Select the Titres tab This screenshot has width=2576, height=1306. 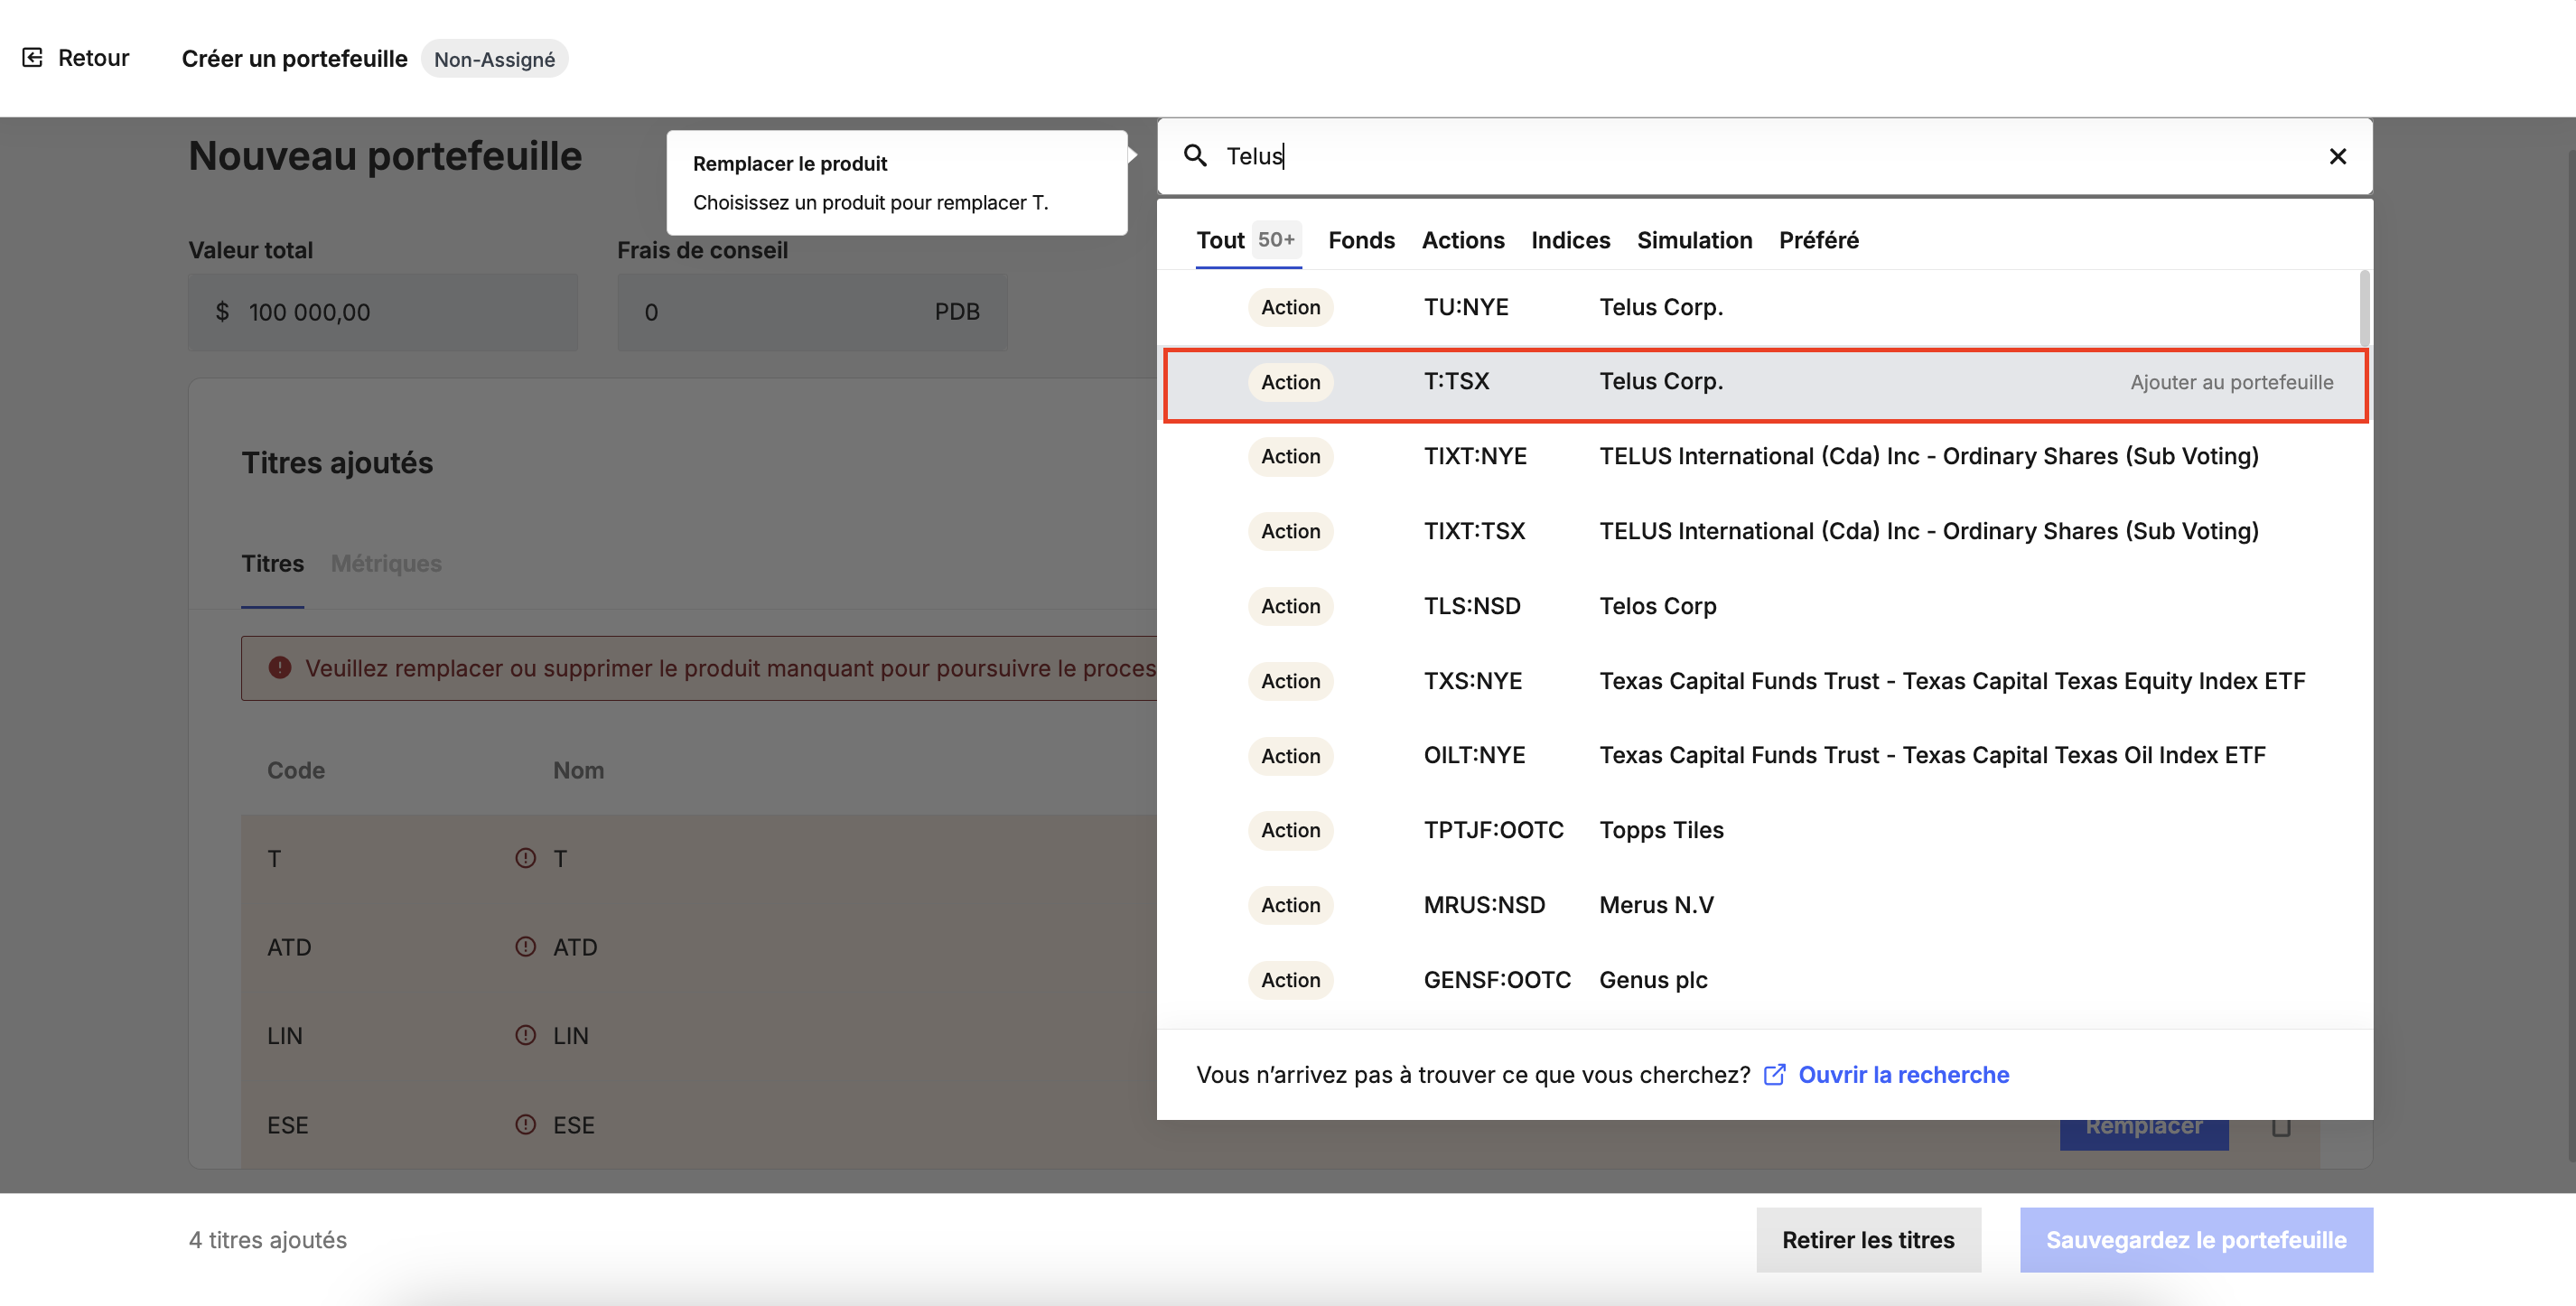coord(272,564)
